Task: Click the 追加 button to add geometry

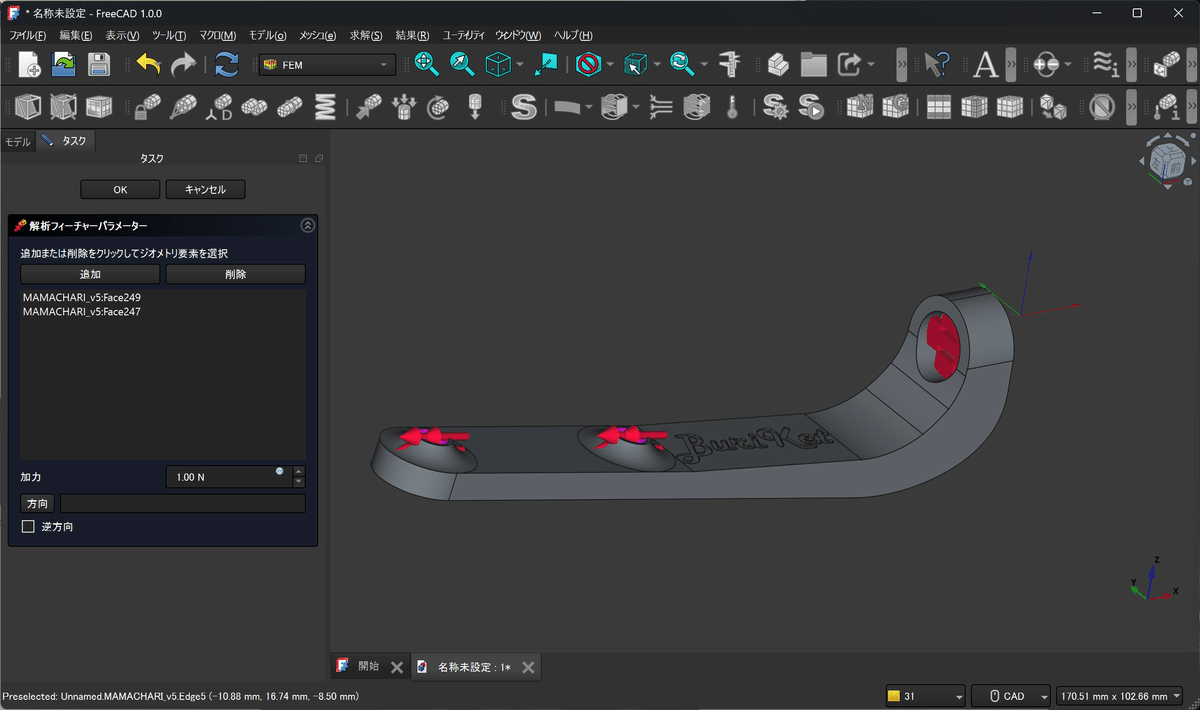Action: click(x=90, y=274)
